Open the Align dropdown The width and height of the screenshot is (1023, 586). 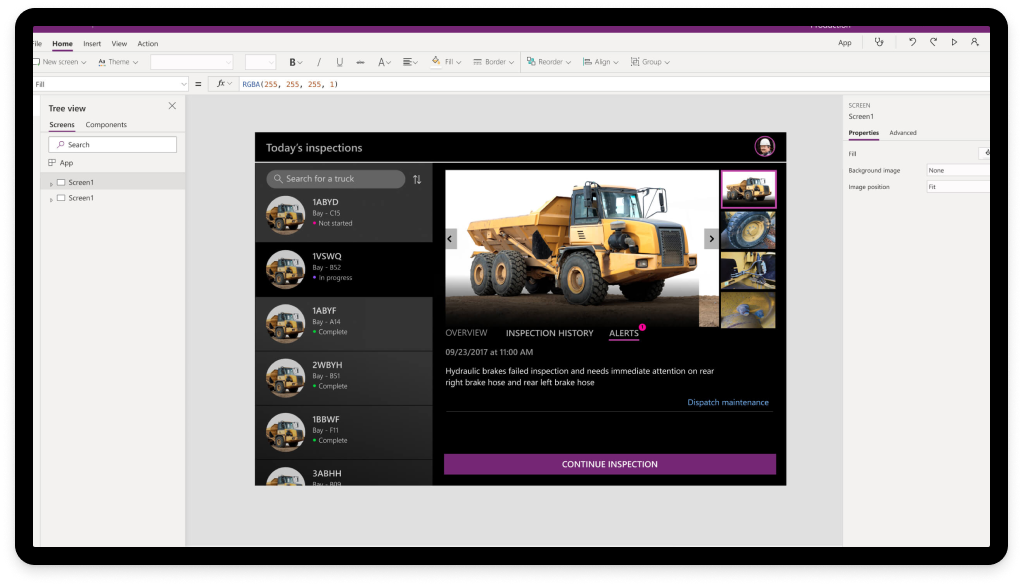pos(600,62)
